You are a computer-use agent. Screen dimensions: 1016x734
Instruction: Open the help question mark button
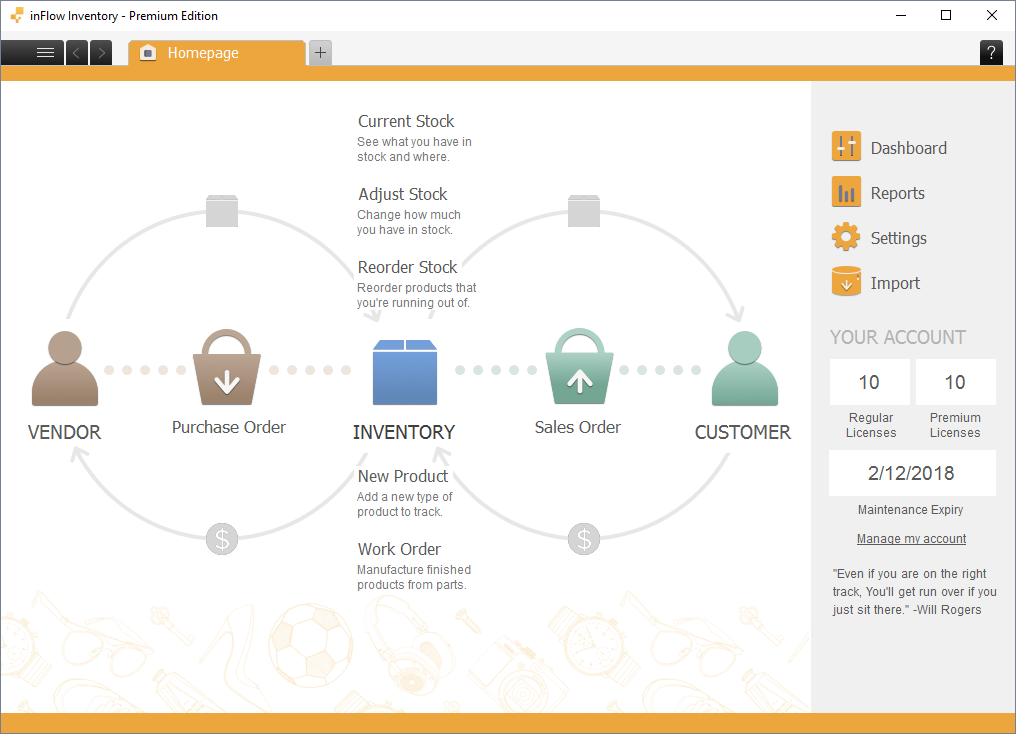[991, 53]
